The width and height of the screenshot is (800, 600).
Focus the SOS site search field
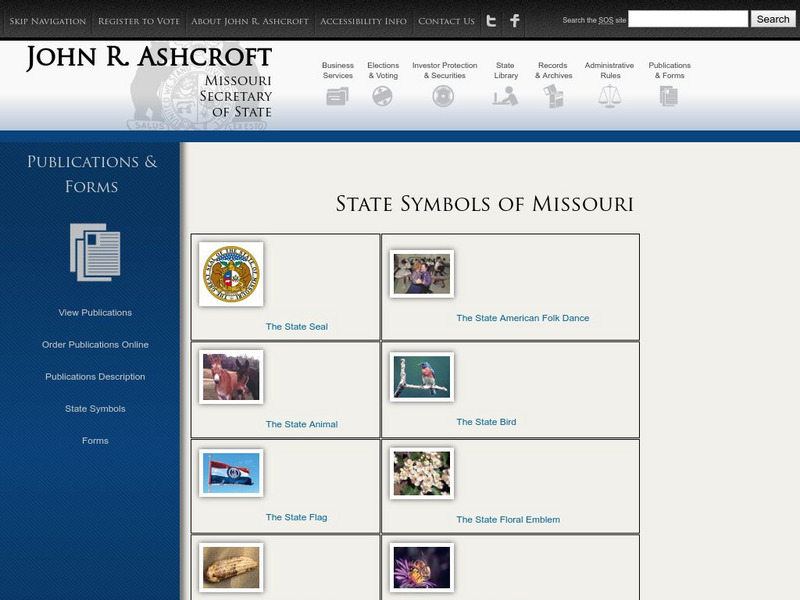tap(688, 19)
